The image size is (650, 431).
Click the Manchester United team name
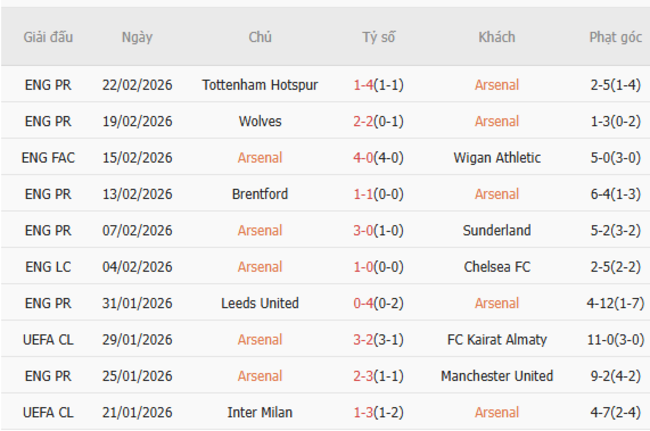497,376
